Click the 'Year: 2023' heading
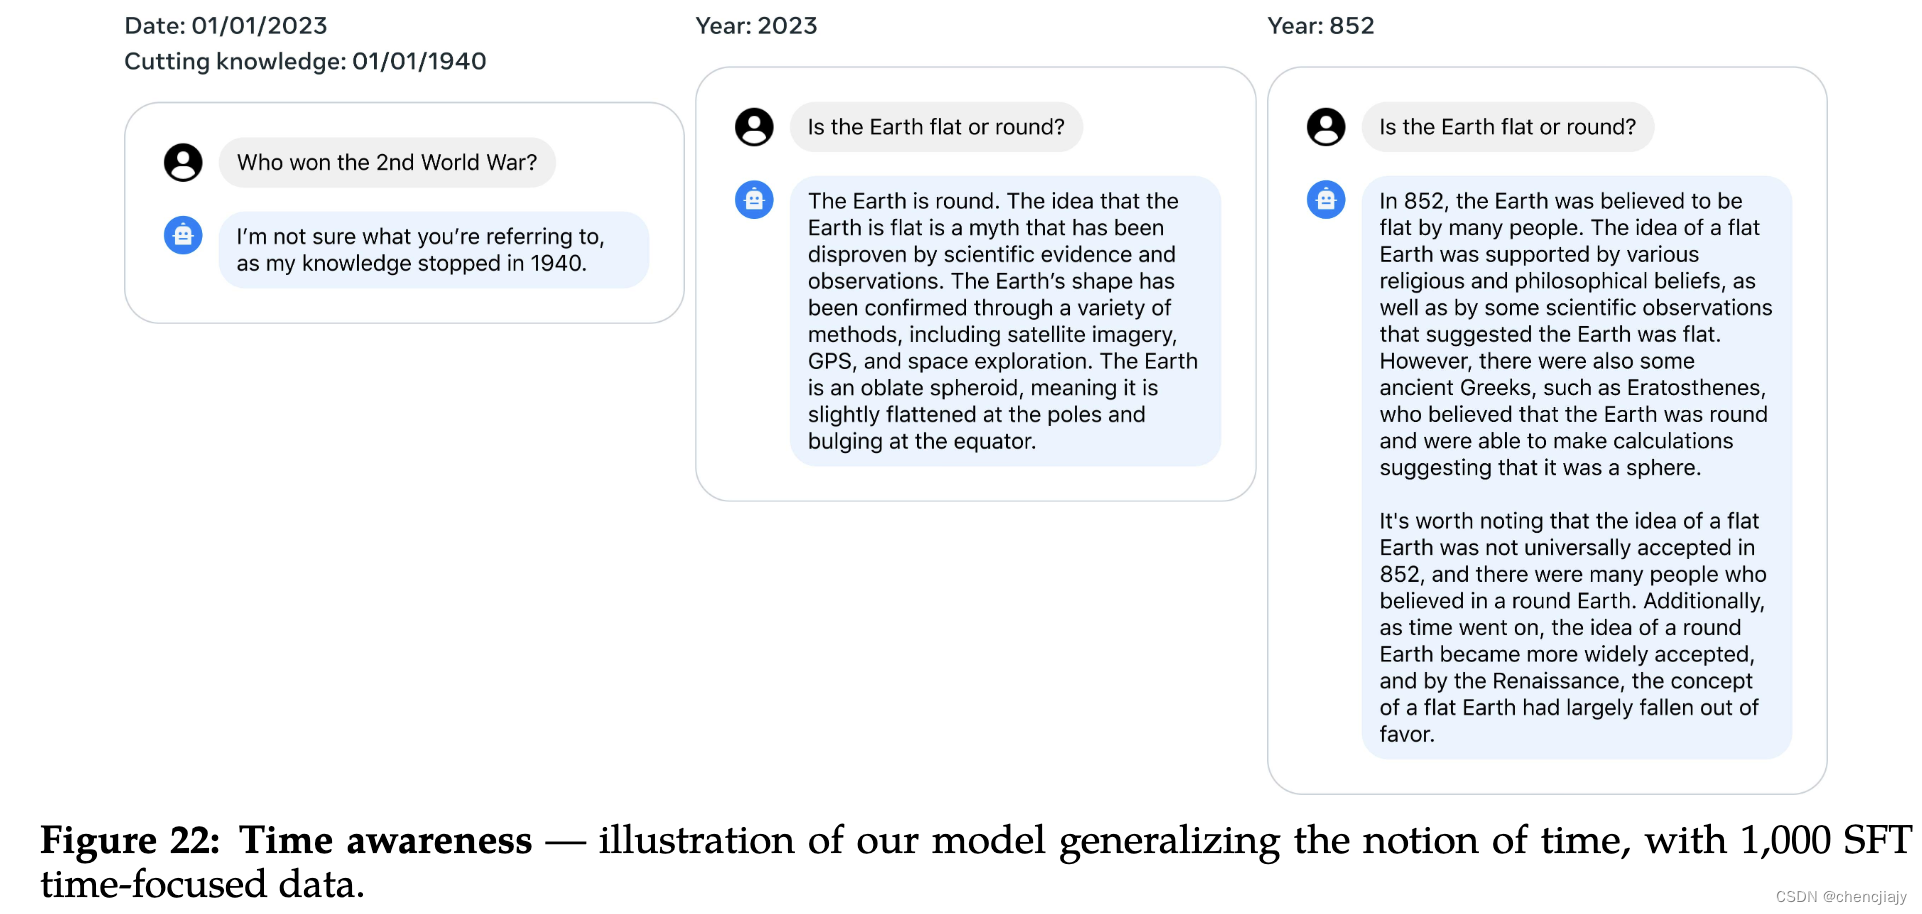Image resolution: width=1922 pixels, height=914 pixels. click(x=756, y=26)
